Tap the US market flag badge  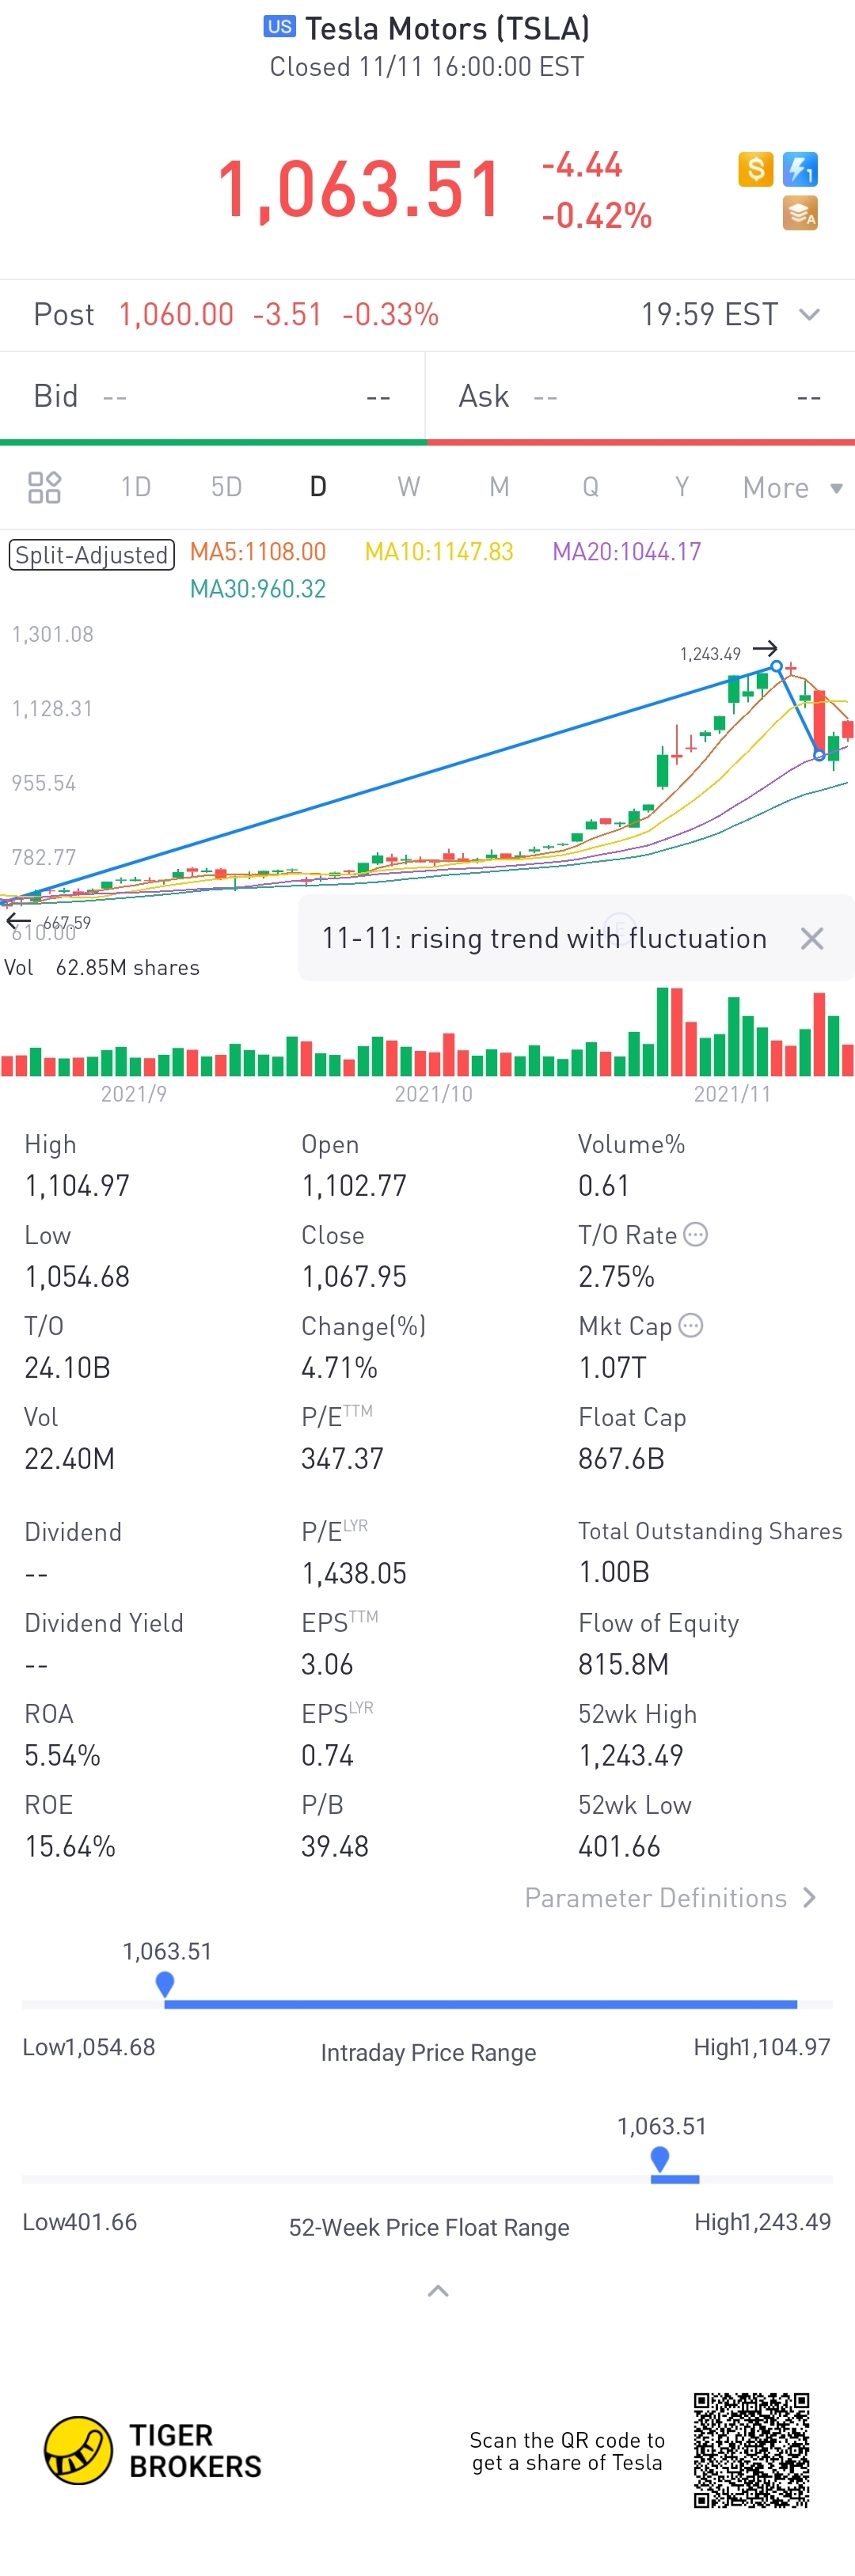(x=280, y=26)
